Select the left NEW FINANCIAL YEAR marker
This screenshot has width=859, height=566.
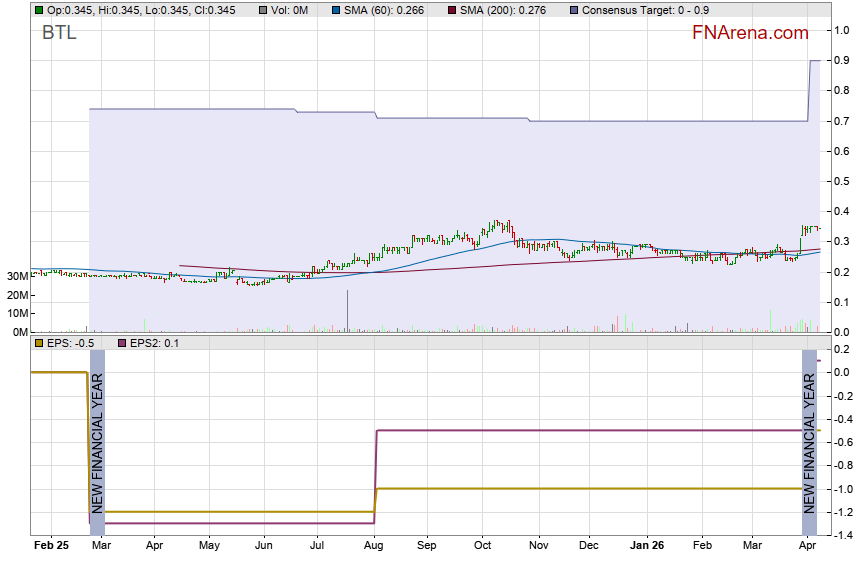tap(97, 441)
